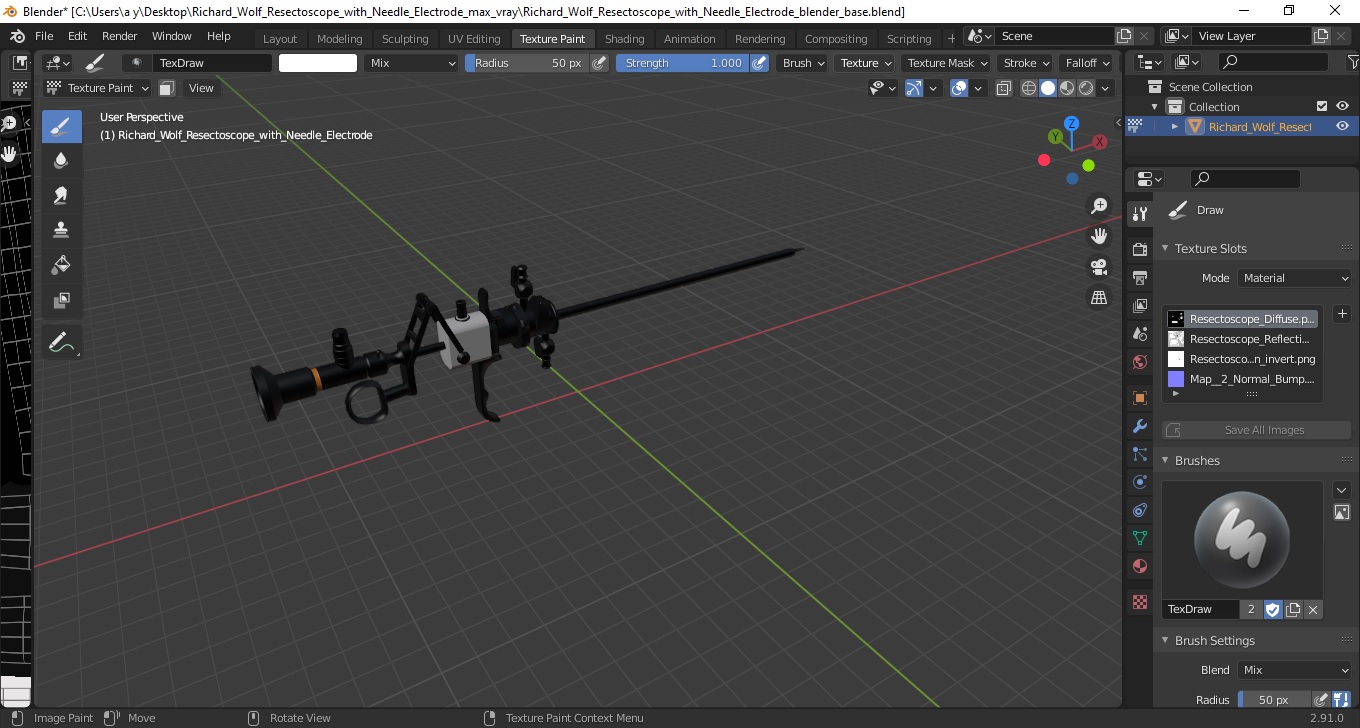
Task: Click the Strength slider in header
Action: coord(682,63)
